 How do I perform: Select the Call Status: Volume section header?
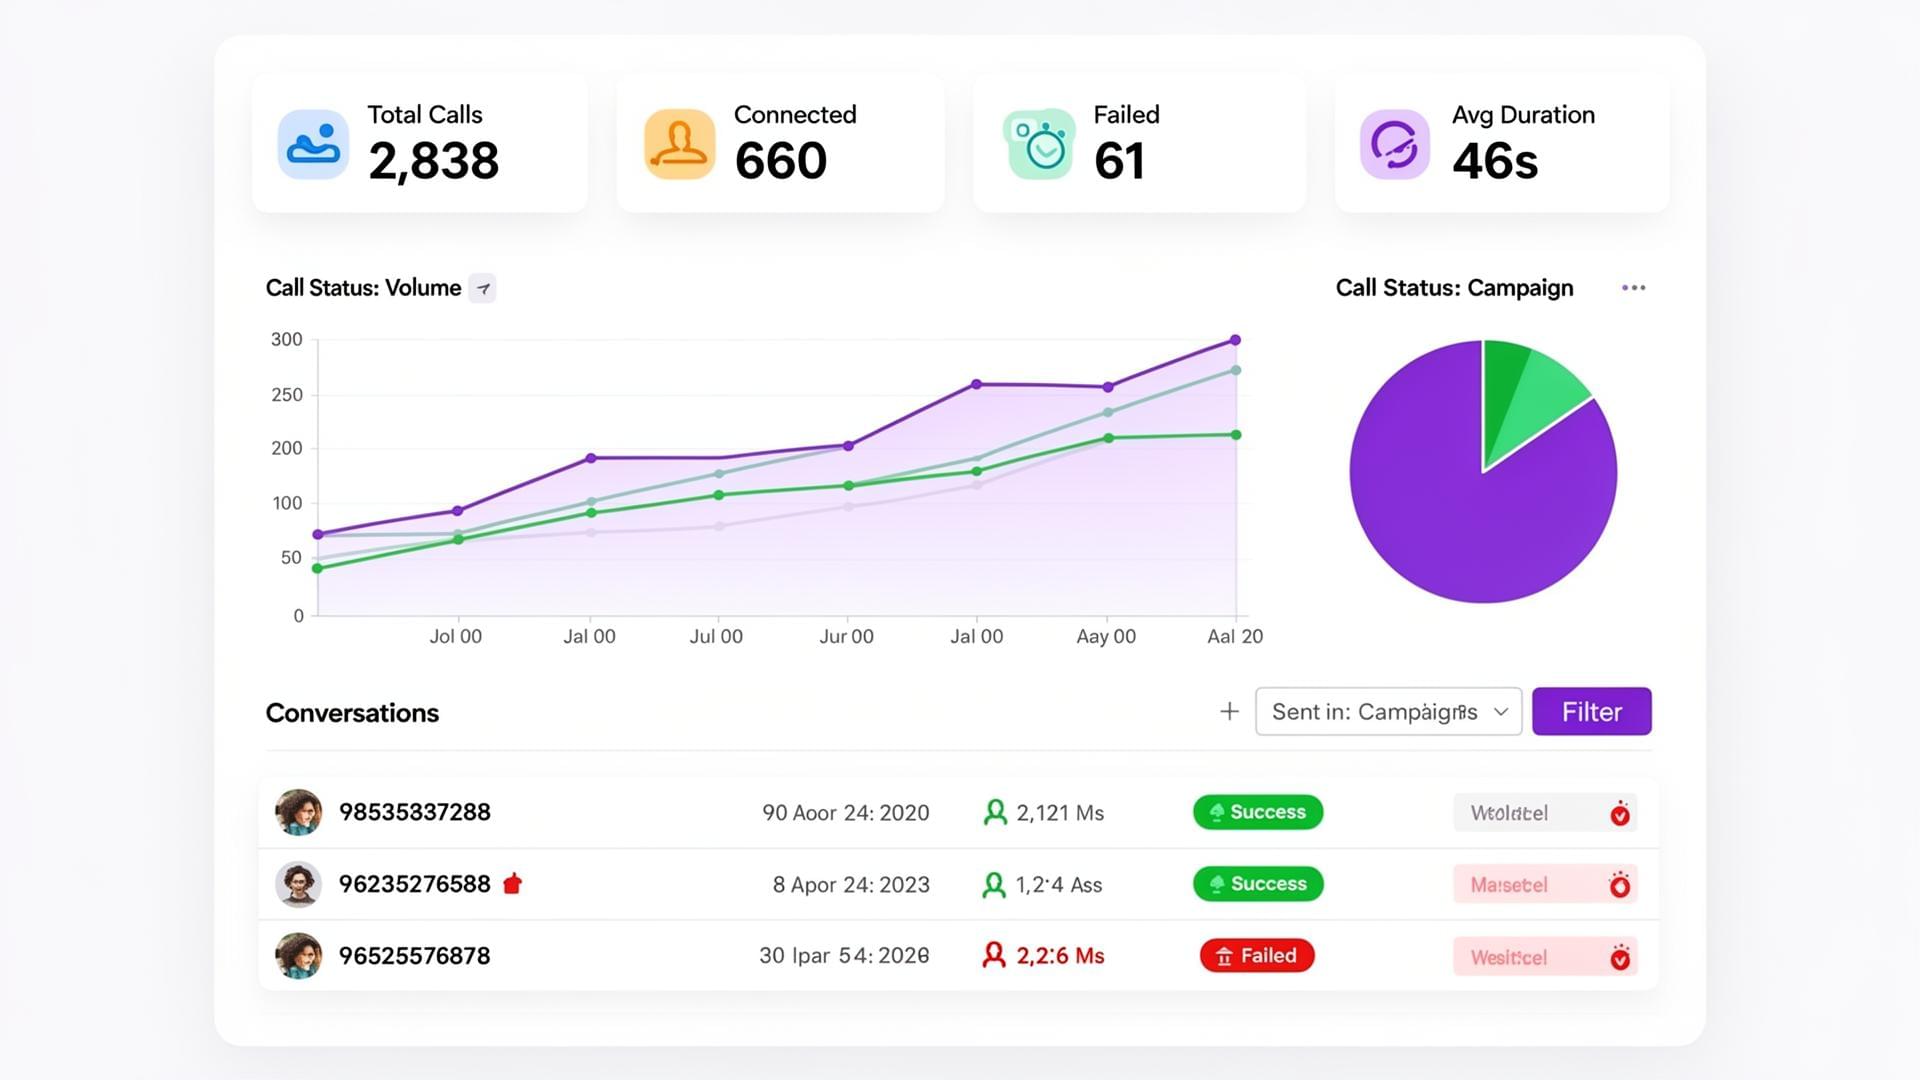[364, 288]
